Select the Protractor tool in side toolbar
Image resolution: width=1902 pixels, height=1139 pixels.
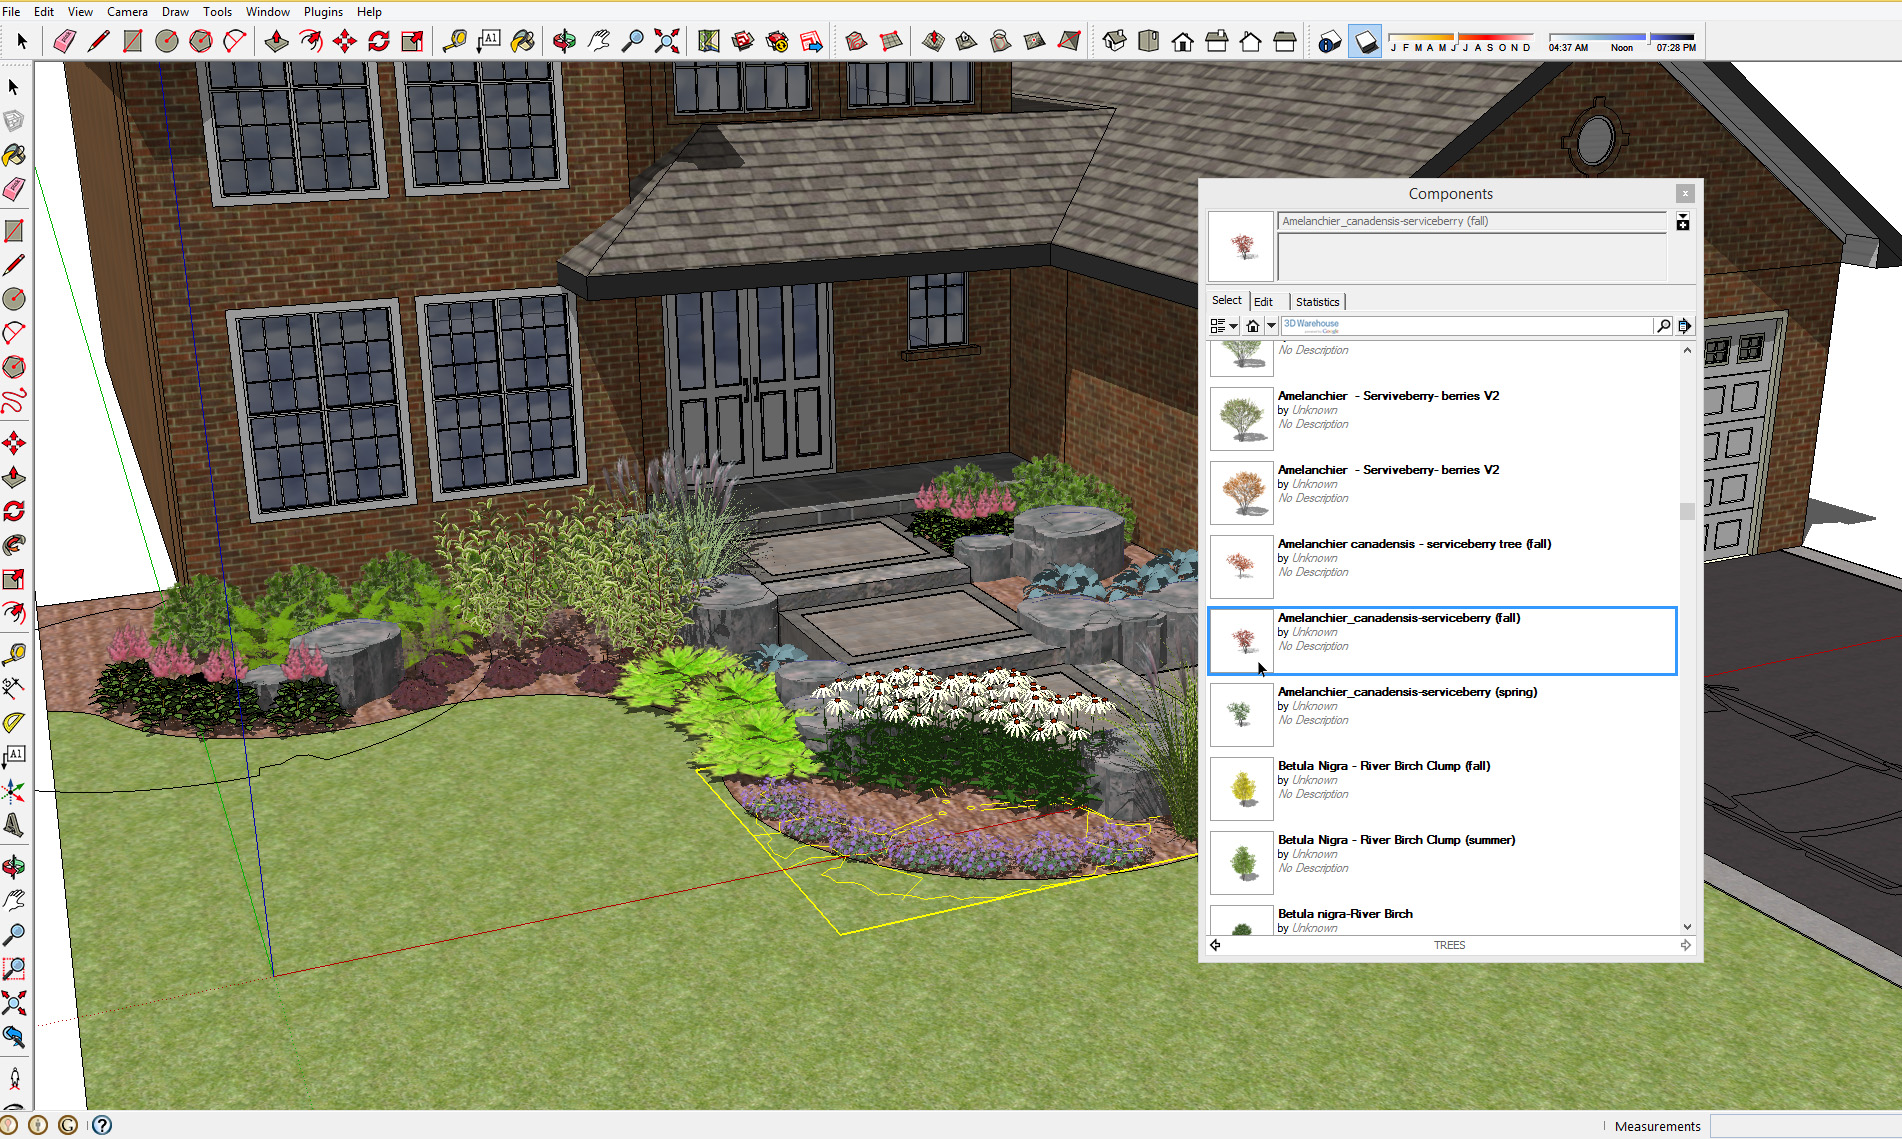14,722
